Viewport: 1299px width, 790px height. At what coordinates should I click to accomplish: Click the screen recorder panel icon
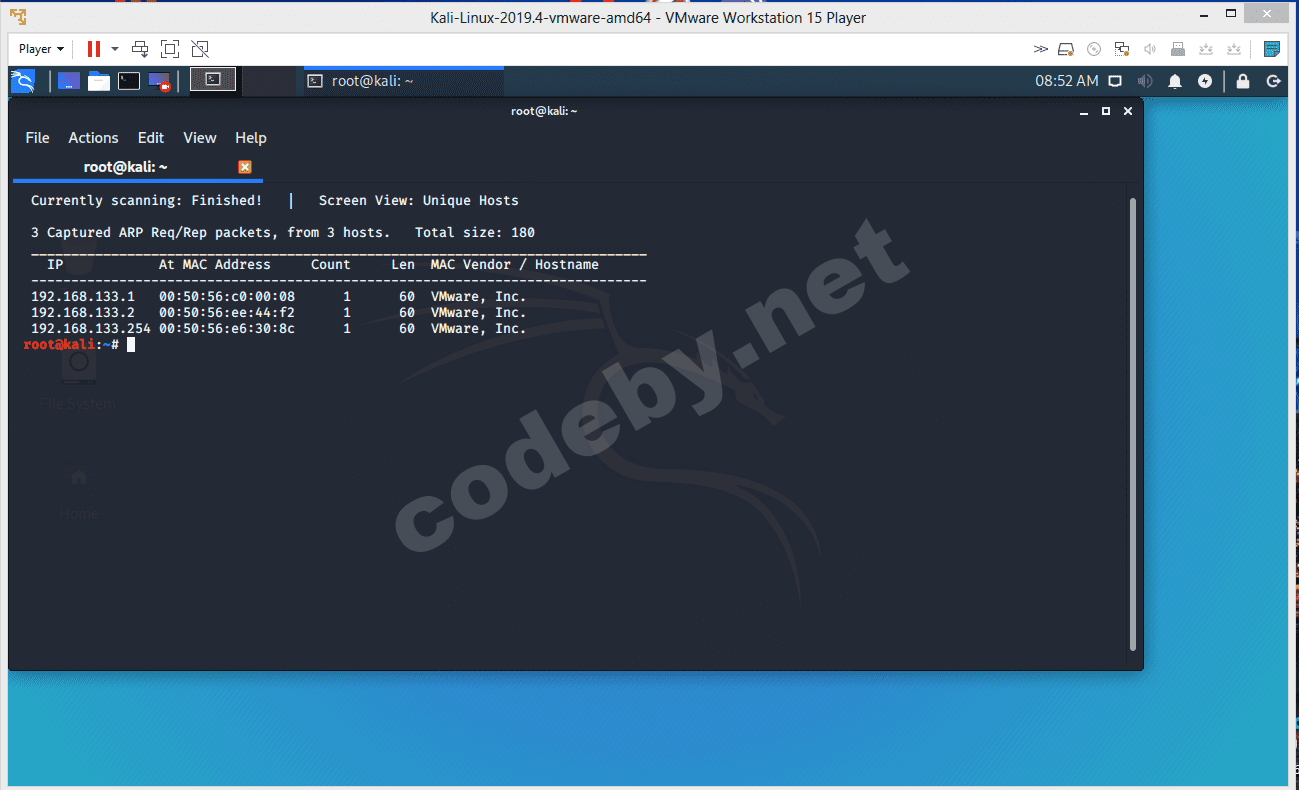tap(159, 82)
